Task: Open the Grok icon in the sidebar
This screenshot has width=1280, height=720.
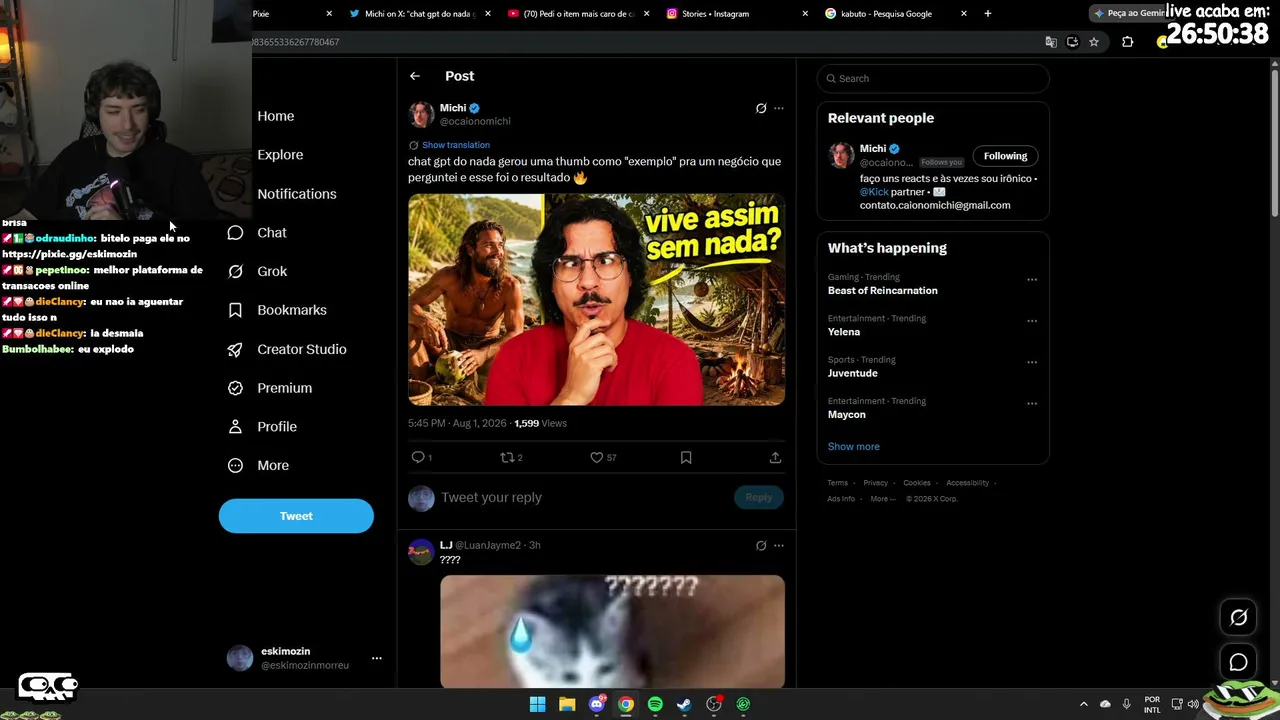Action: click(x=235, y=271)
